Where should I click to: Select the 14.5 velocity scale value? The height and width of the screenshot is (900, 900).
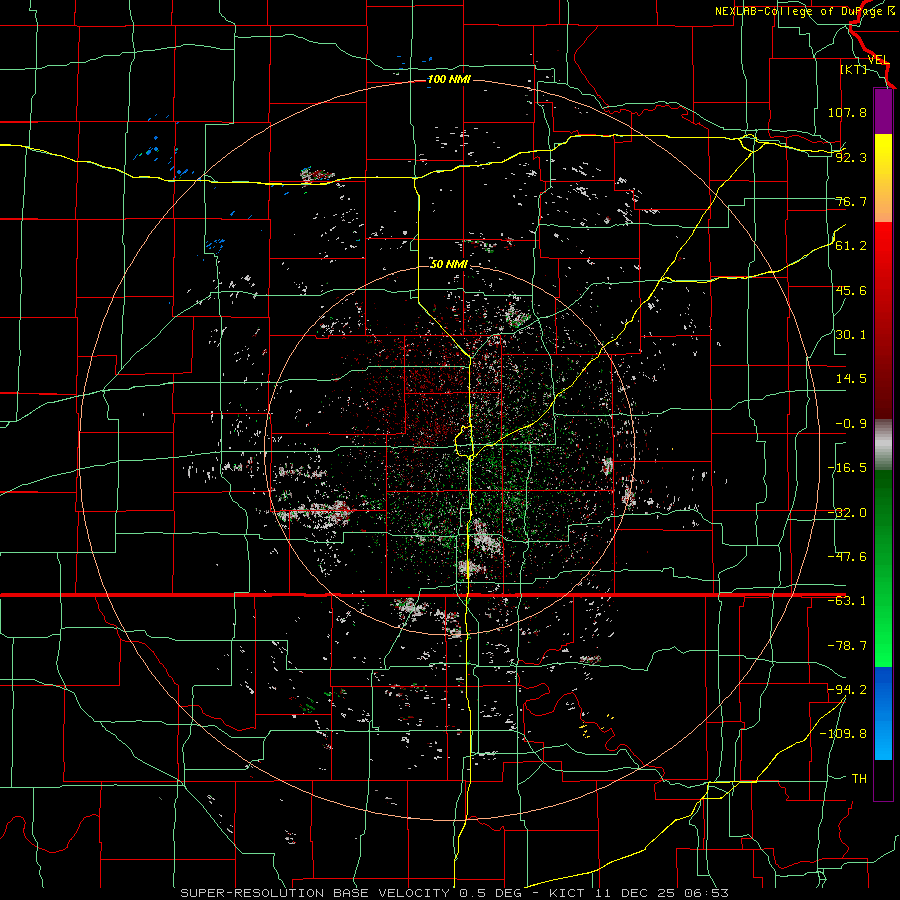[x=851, y=379]
